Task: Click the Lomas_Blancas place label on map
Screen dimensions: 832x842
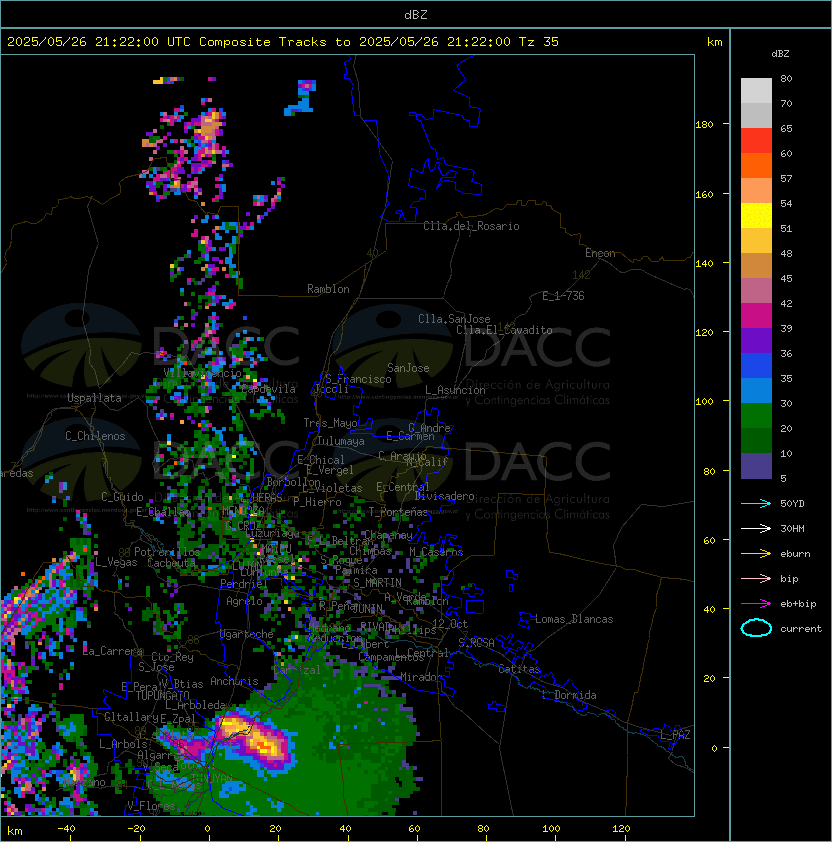Action: tap(574, 619)
